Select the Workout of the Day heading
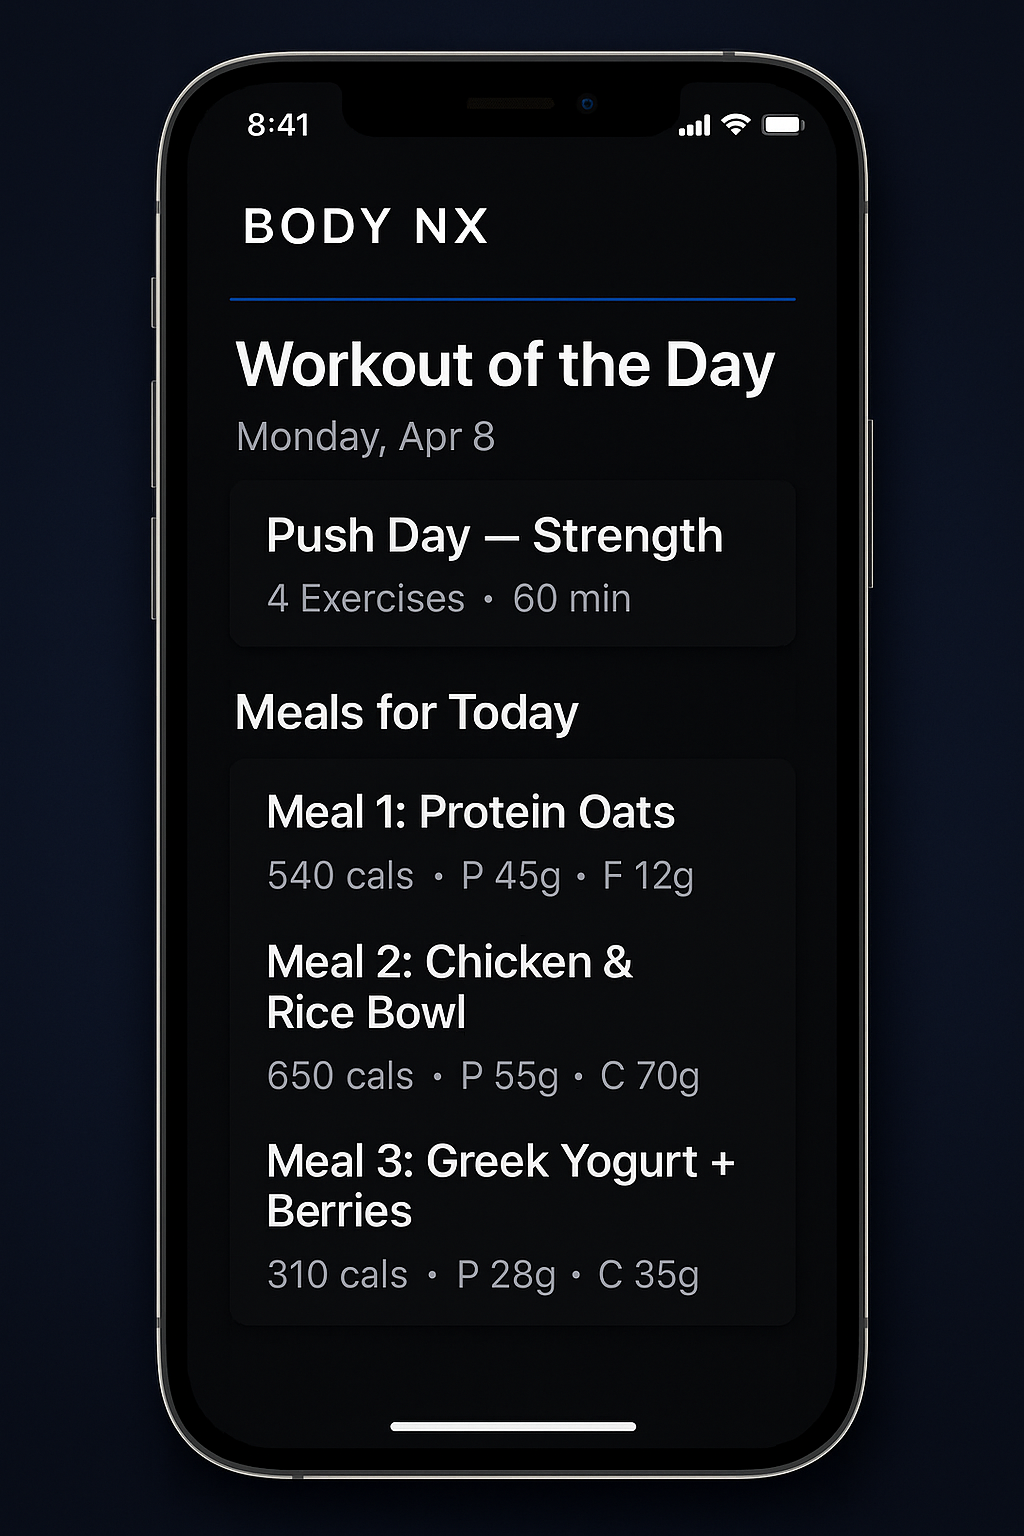 click(x=505, y=364)
